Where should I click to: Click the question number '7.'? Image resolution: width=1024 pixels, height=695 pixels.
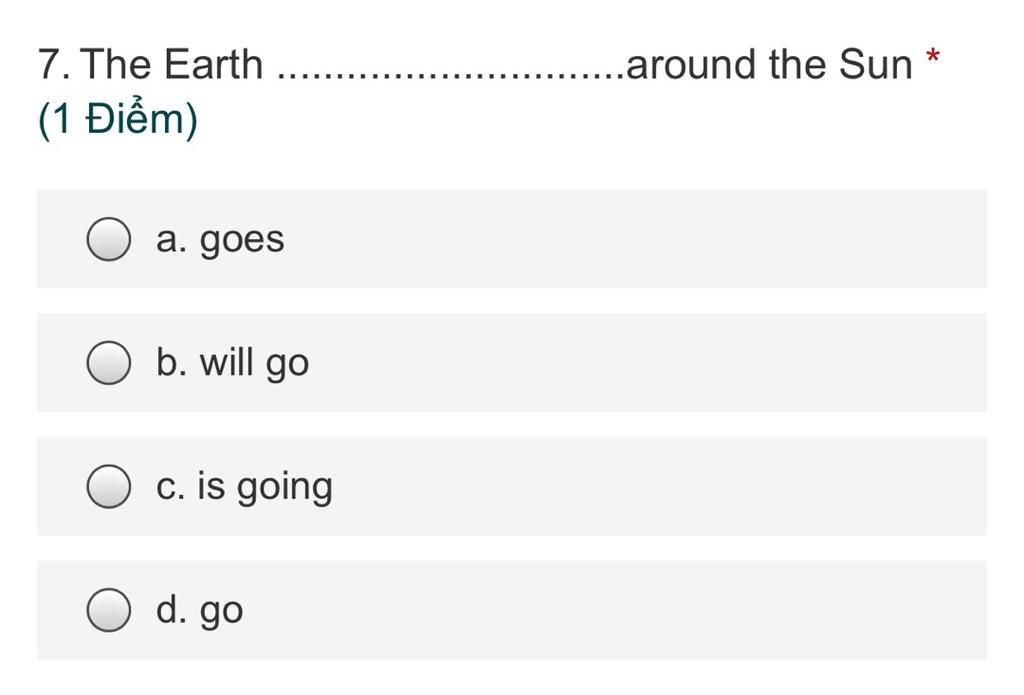click(55, 65)
